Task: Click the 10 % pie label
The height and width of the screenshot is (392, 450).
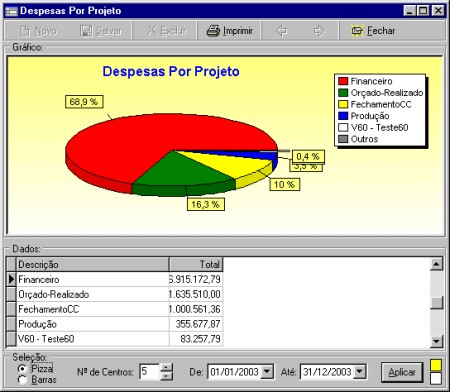Action: click(285, 184)
